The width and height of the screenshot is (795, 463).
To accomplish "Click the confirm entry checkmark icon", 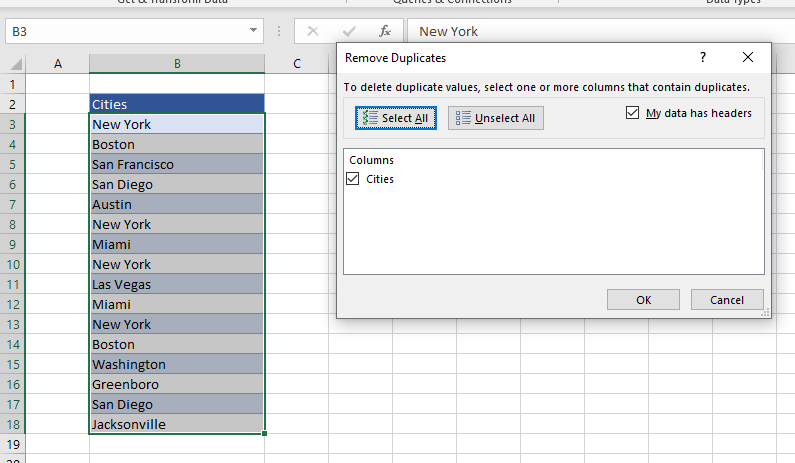I will coord(349,31).
